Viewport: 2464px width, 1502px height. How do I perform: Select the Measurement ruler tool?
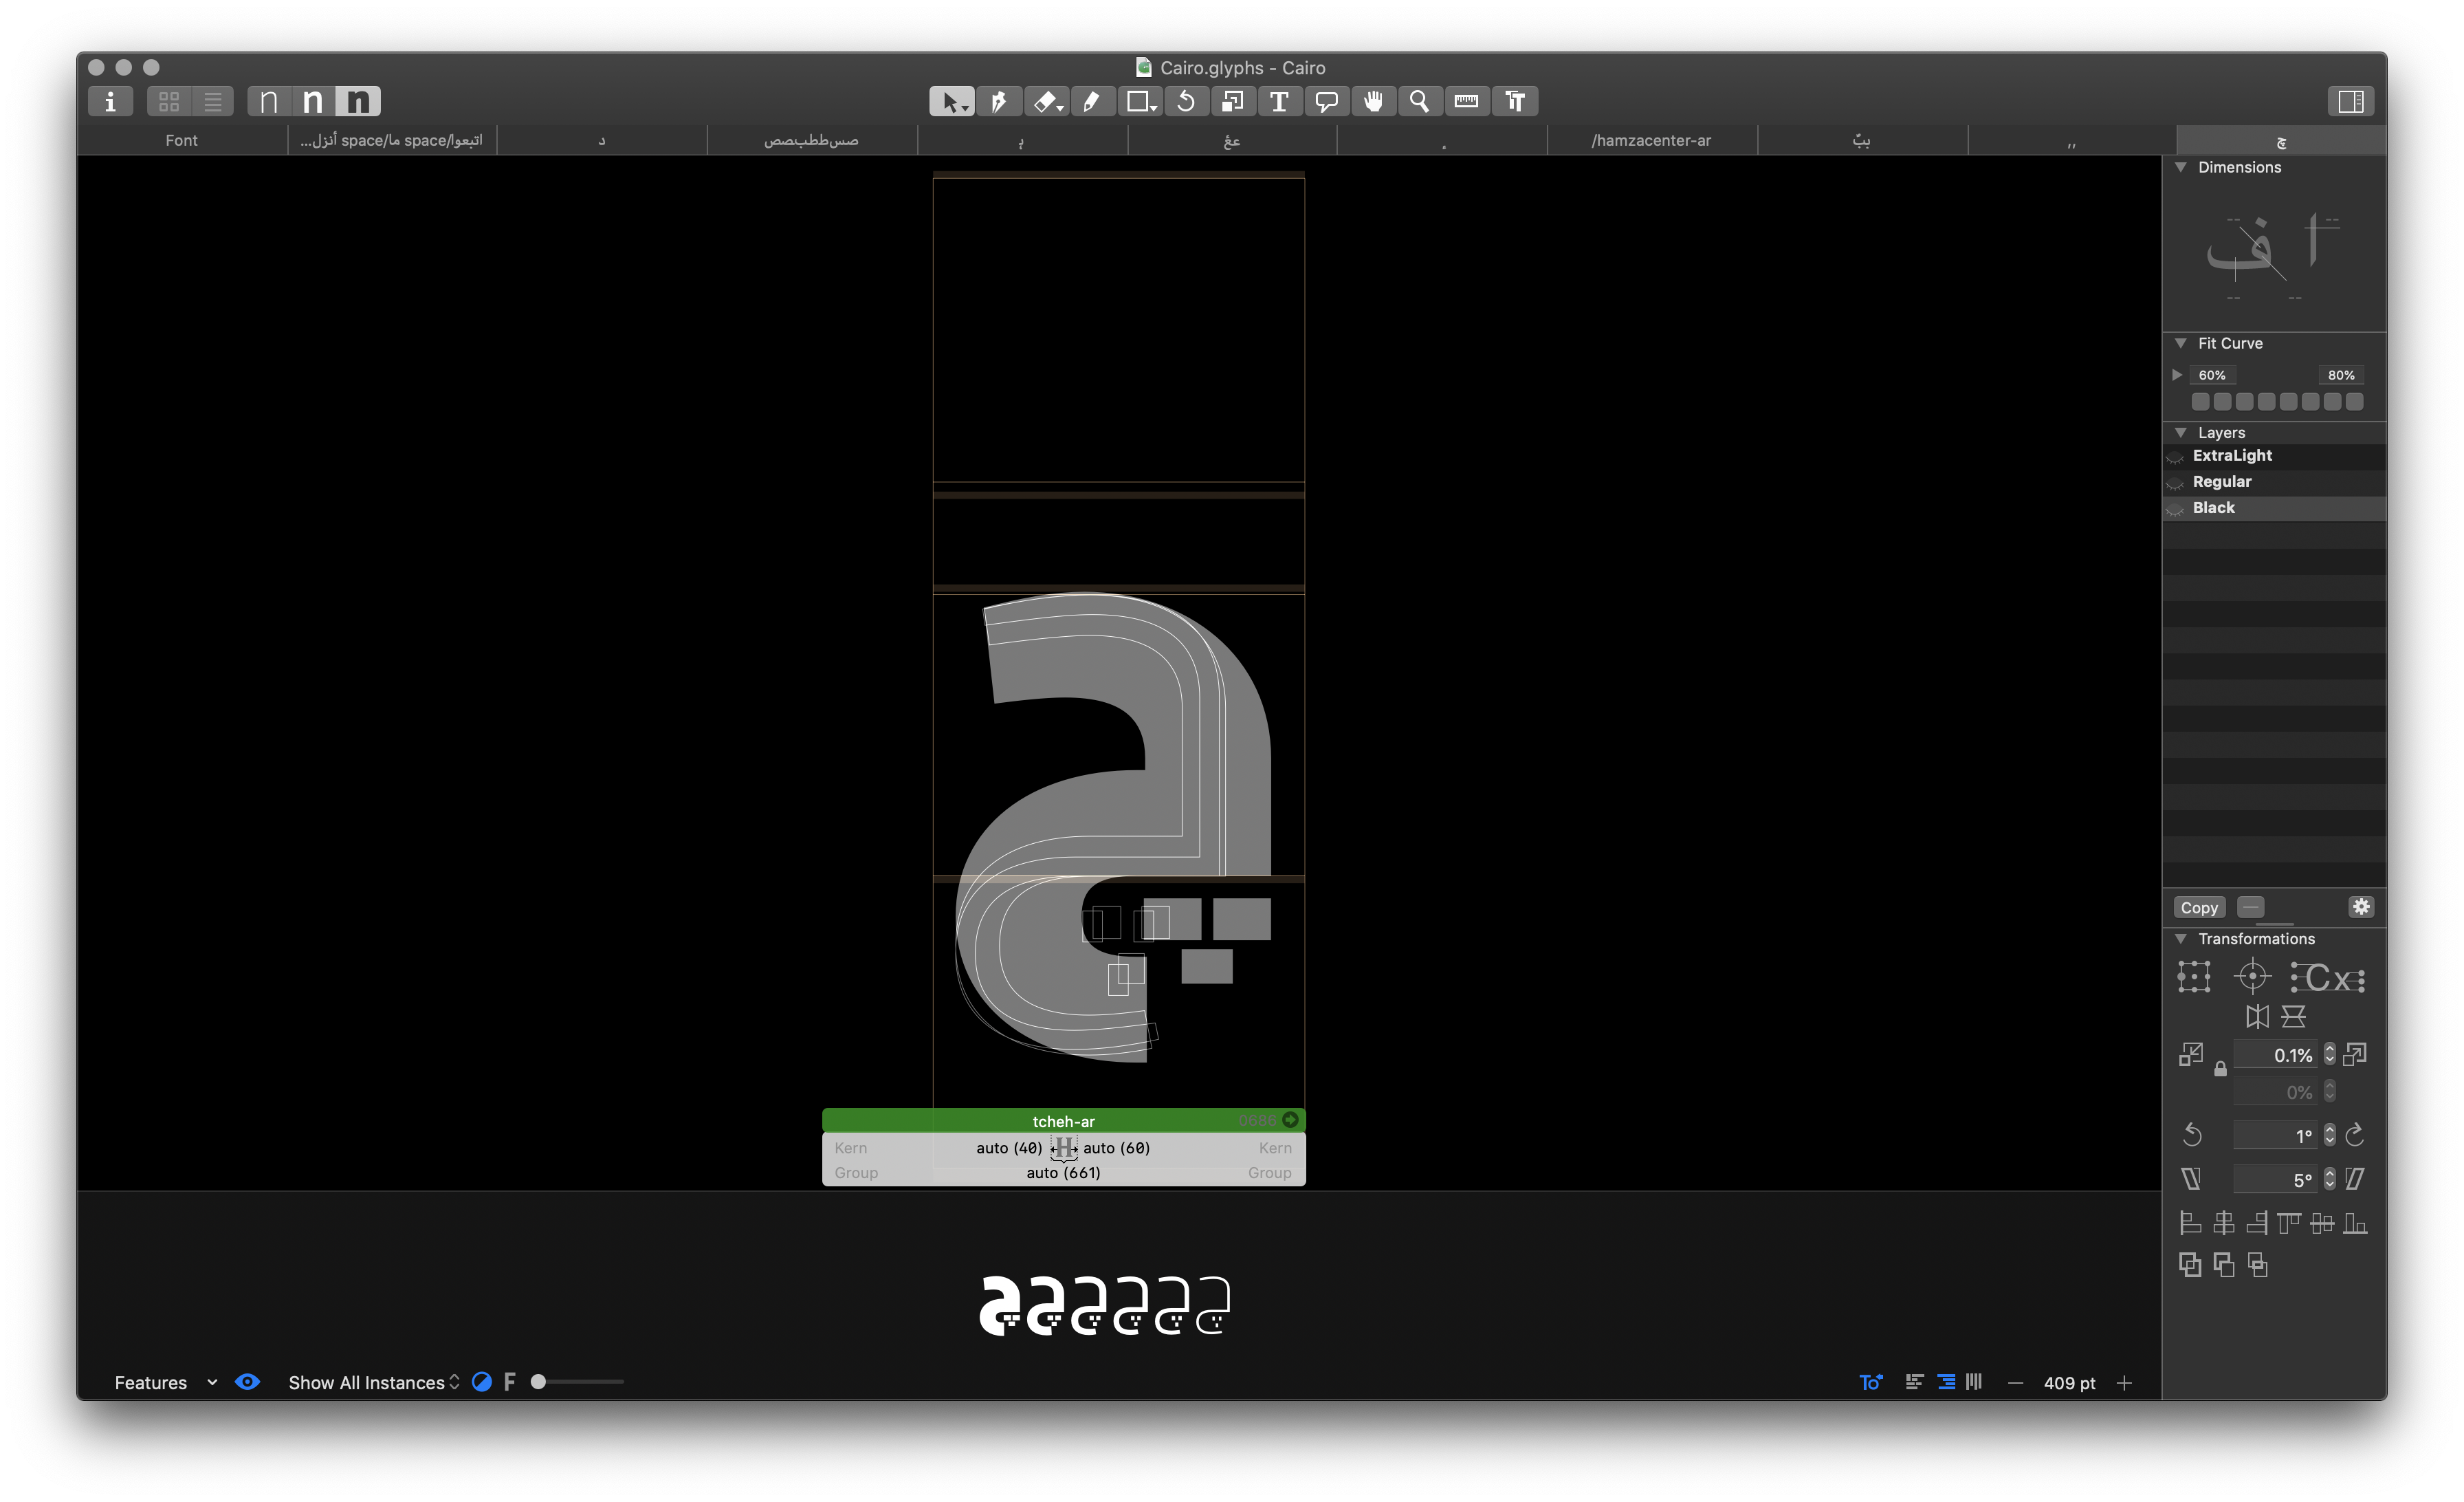click(1467, 101)
